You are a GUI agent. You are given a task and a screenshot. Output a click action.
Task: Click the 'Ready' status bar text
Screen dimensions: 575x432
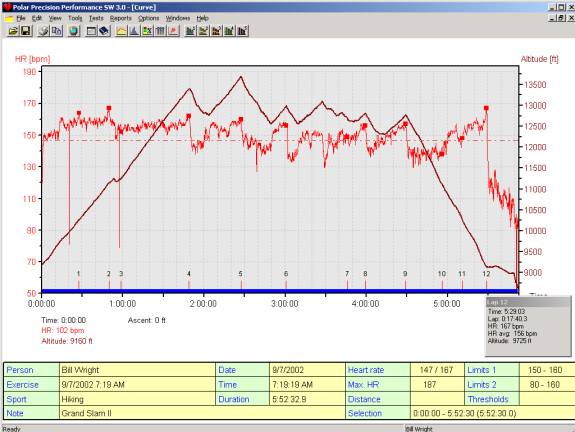(x=11, y=428)
